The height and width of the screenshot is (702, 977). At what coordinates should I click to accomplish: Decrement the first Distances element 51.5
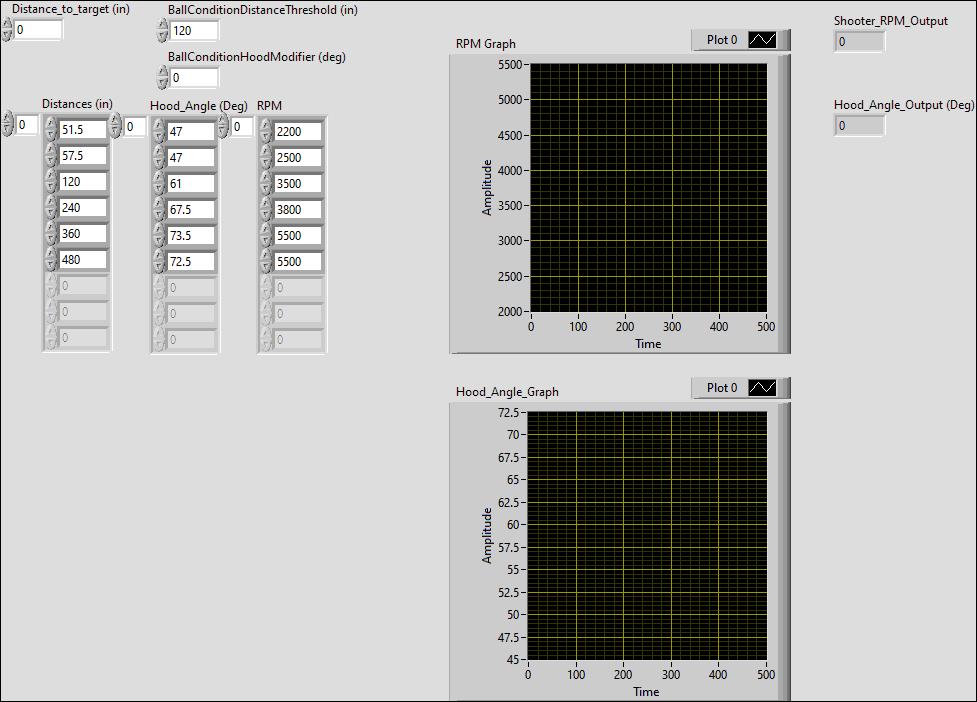49,132
